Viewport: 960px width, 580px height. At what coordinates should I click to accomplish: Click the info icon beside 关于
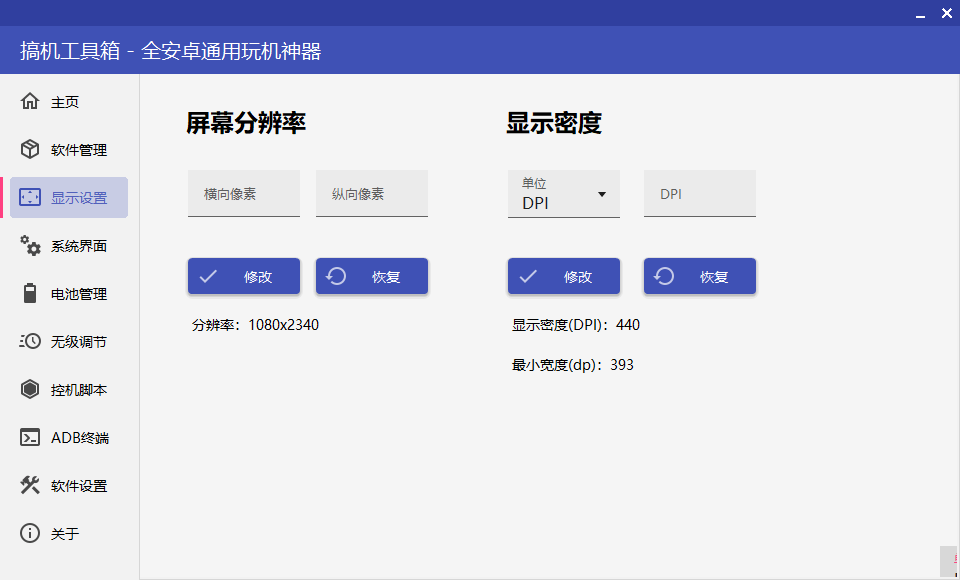pos(29,533)
